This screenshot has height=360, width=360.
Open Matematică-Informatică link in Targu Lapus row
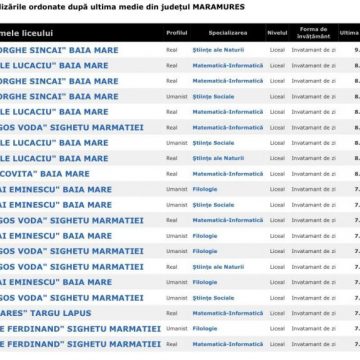(x=228, y=313)
